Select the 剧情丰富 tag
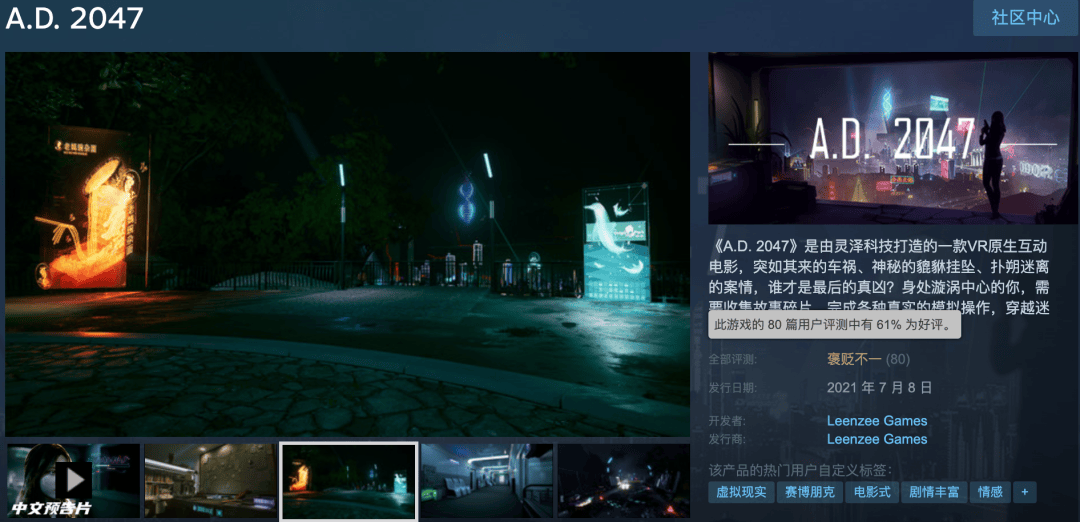The width and height of the screenshot is (1080, 522). pos(934,492)
